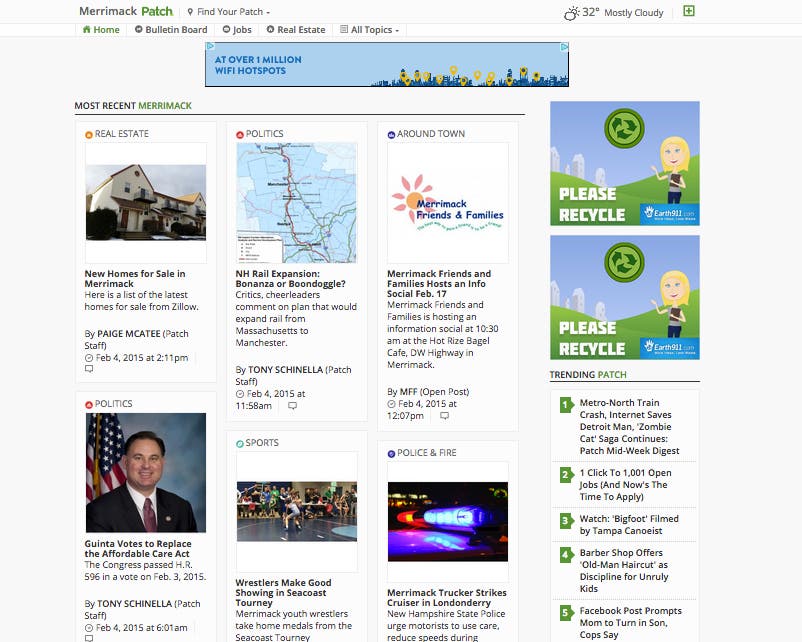Click the Merrimack link in Most Recent heading

[x=165, y=105]
